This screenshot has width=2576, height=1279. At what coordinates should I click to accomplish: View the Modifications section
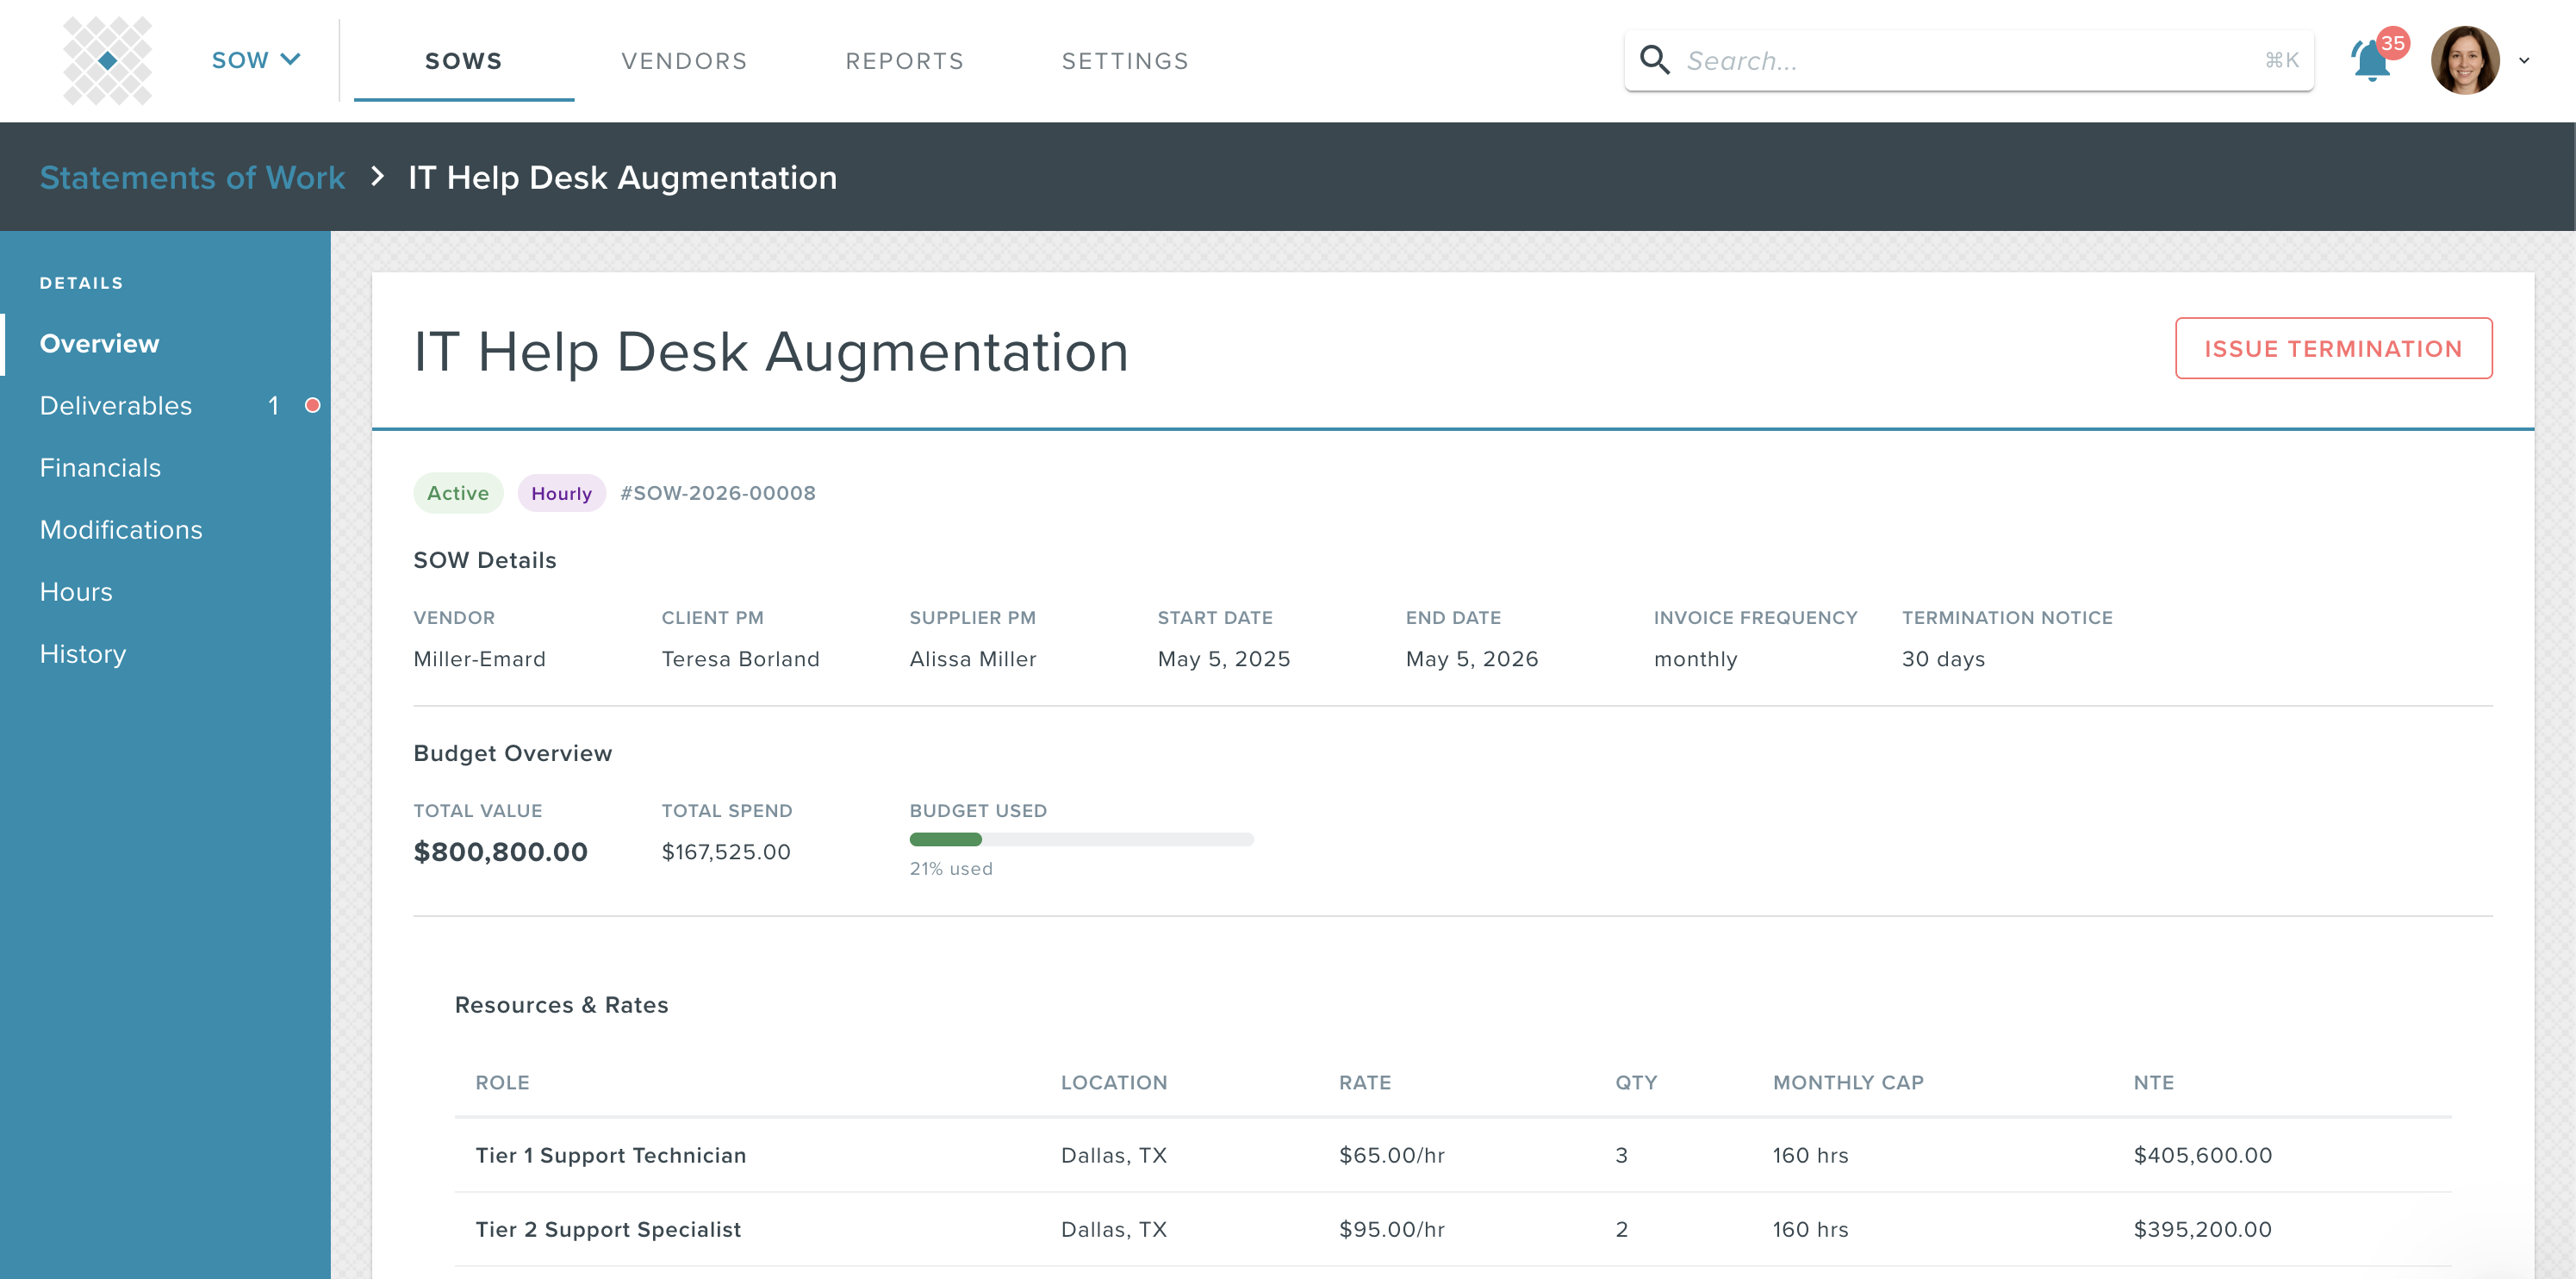121,529
